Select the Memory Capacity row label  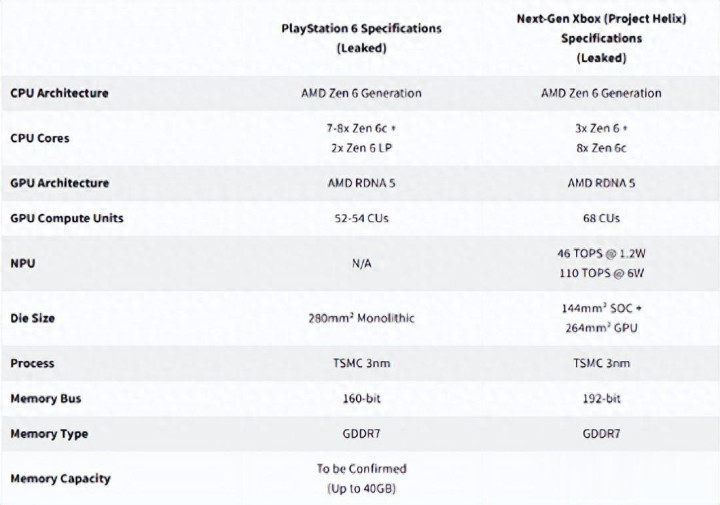click(60, 478)
